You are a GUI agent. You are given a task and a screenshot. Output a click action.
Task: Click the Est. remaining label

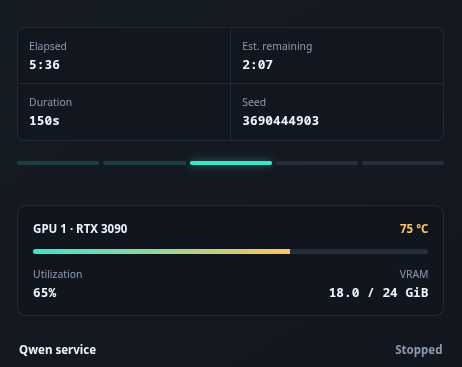point(277,46)
